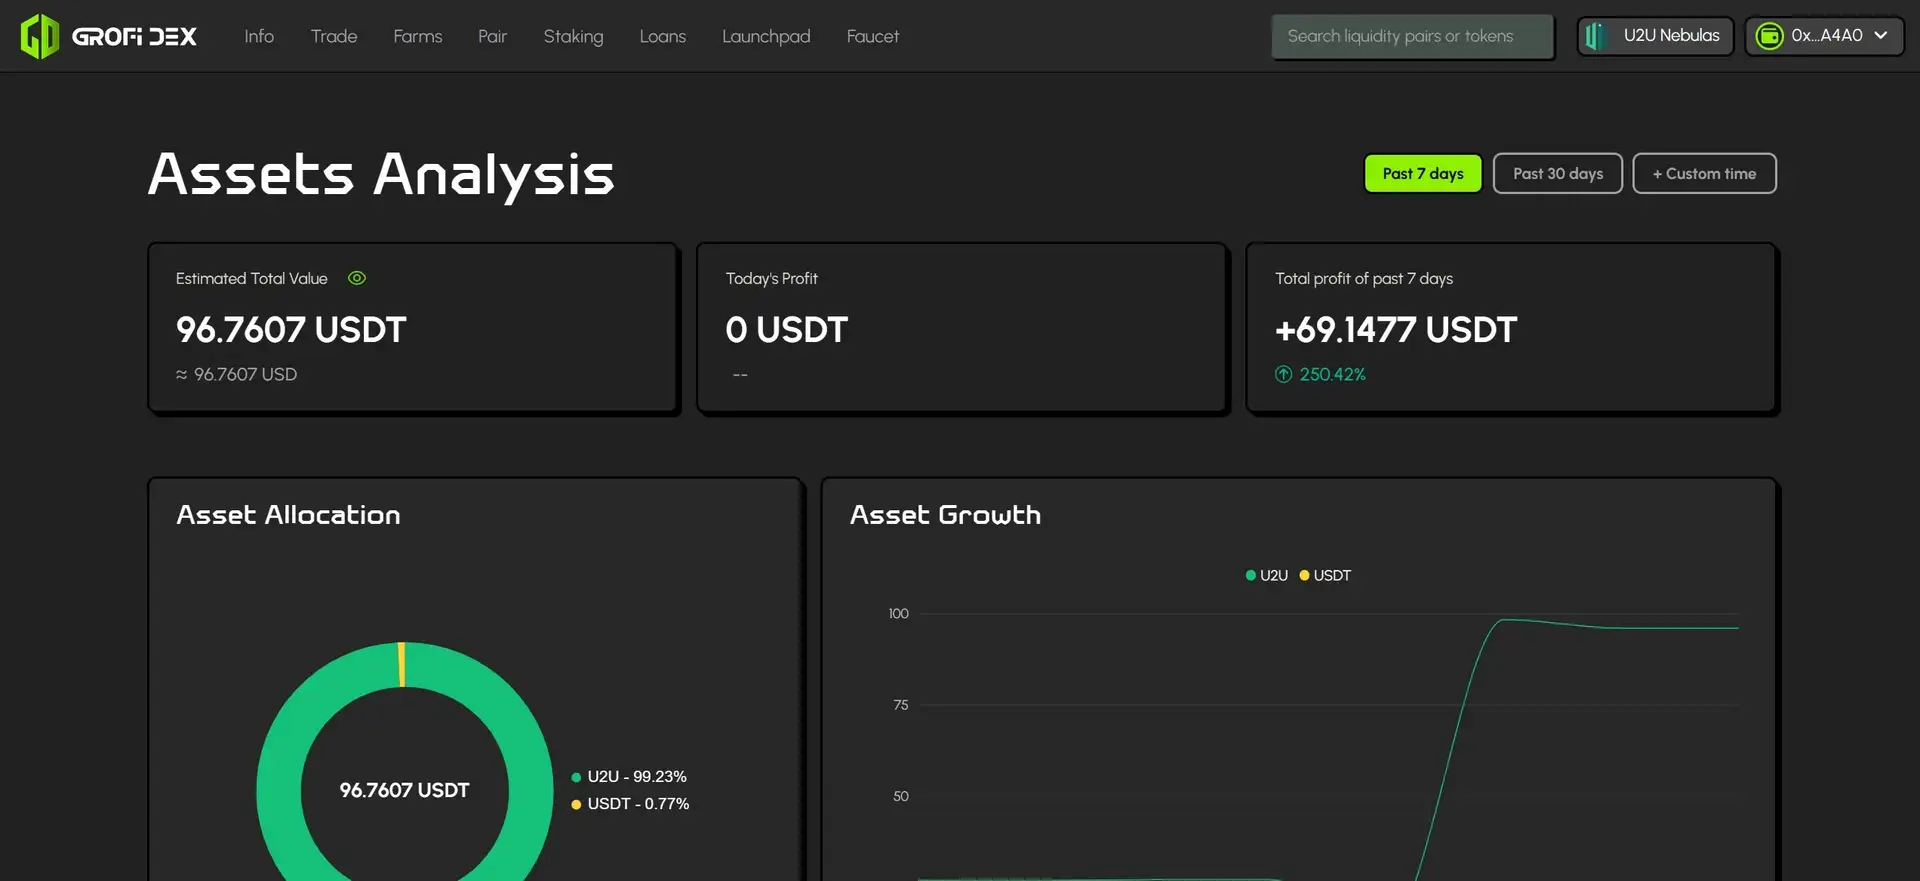Image resolution: width=1920 pixels, height=881 pixels.
Task: Open the Trade menu item
Action: pos(334,36)
